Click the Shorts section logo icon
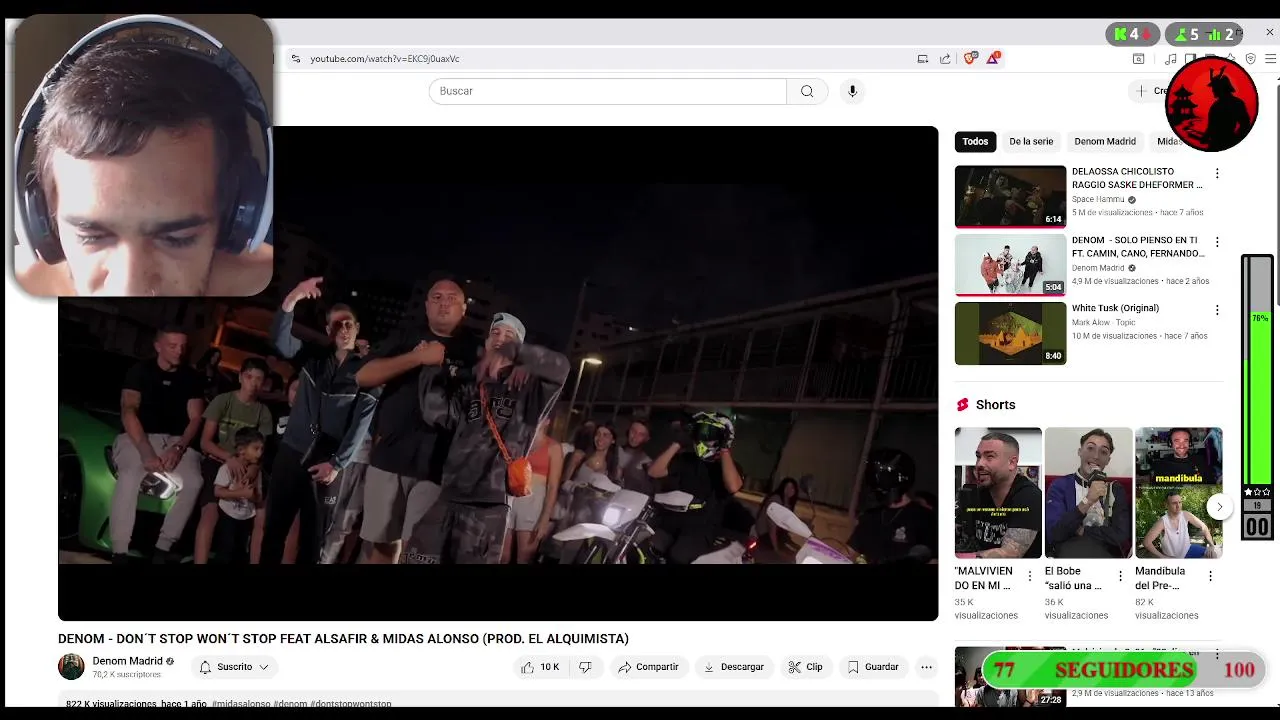 point(962,405)
